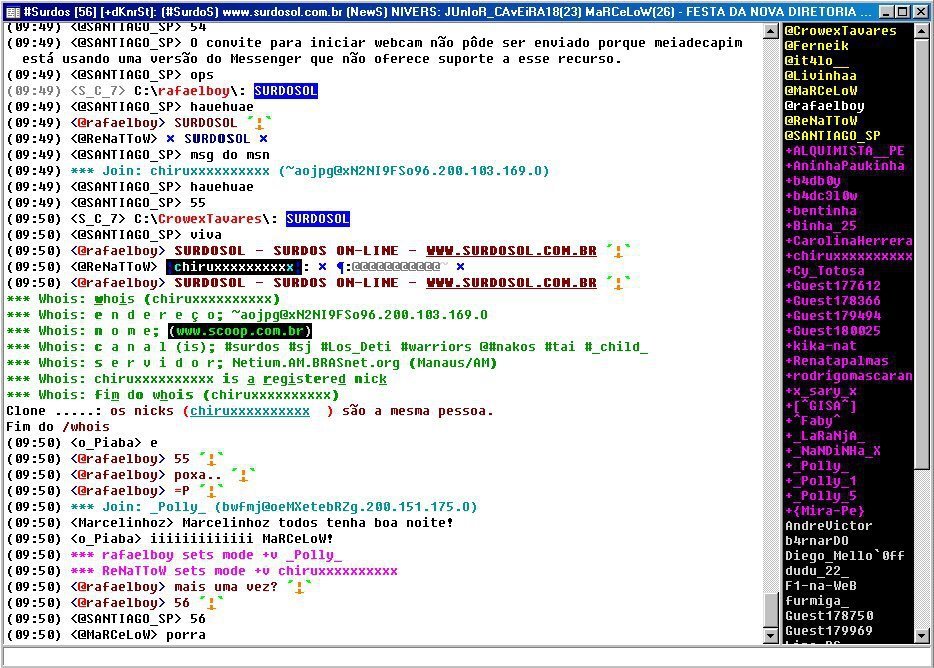Select +Renatapalmas in the nick list
This screenshot has height=668, width=934.
[x=836, y=361]
